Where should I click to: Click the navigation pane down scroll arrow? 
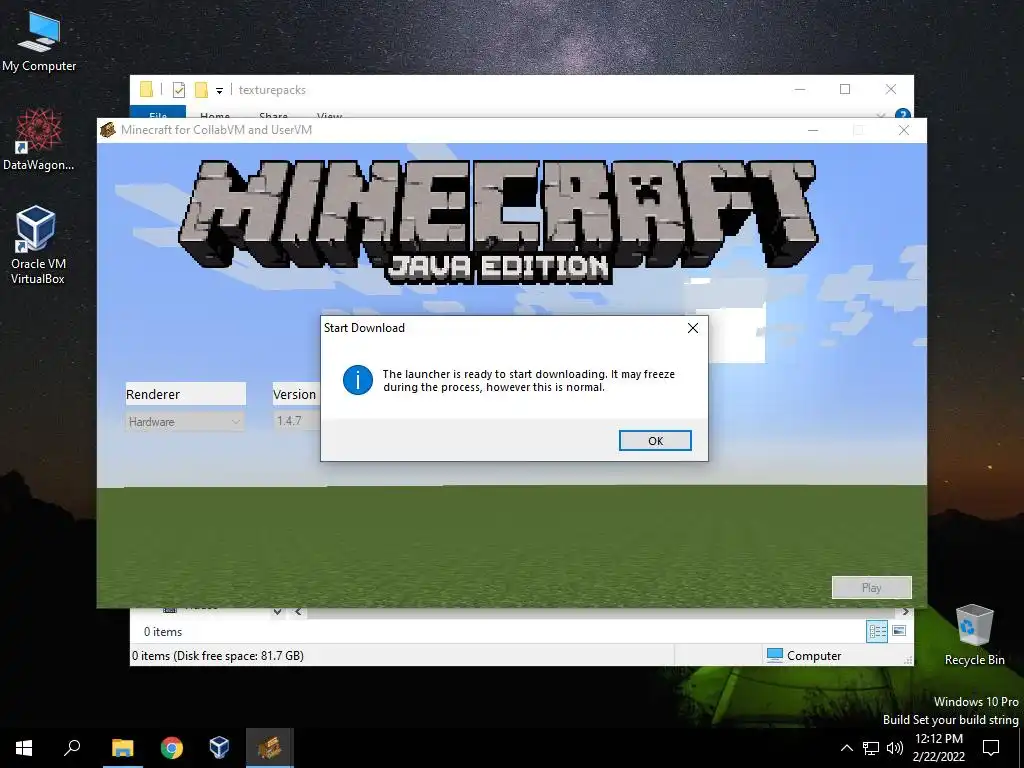pyautogui.click(x=278, y=612)
